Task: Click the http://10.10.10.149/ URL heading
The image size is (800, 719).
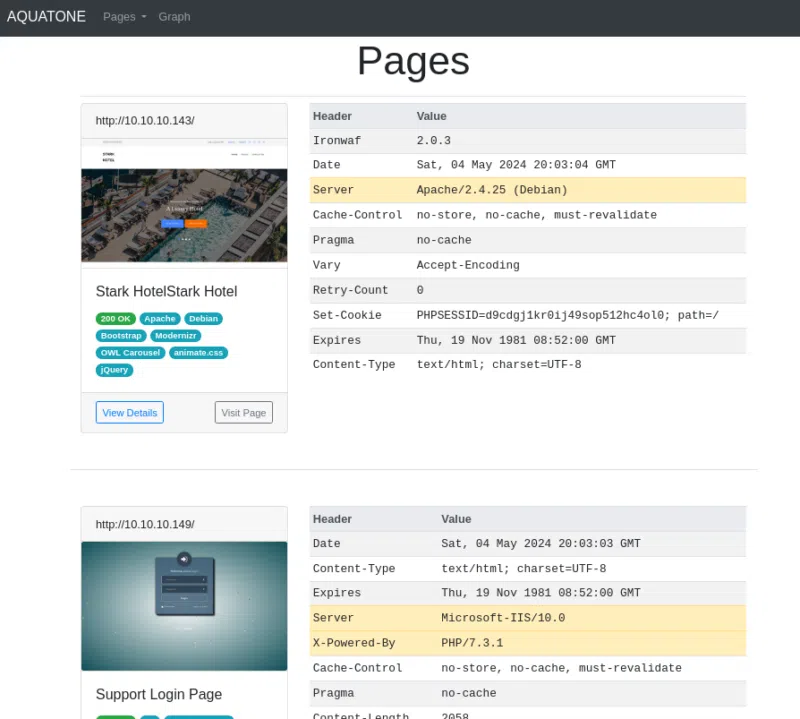Action: click(145, 524)
